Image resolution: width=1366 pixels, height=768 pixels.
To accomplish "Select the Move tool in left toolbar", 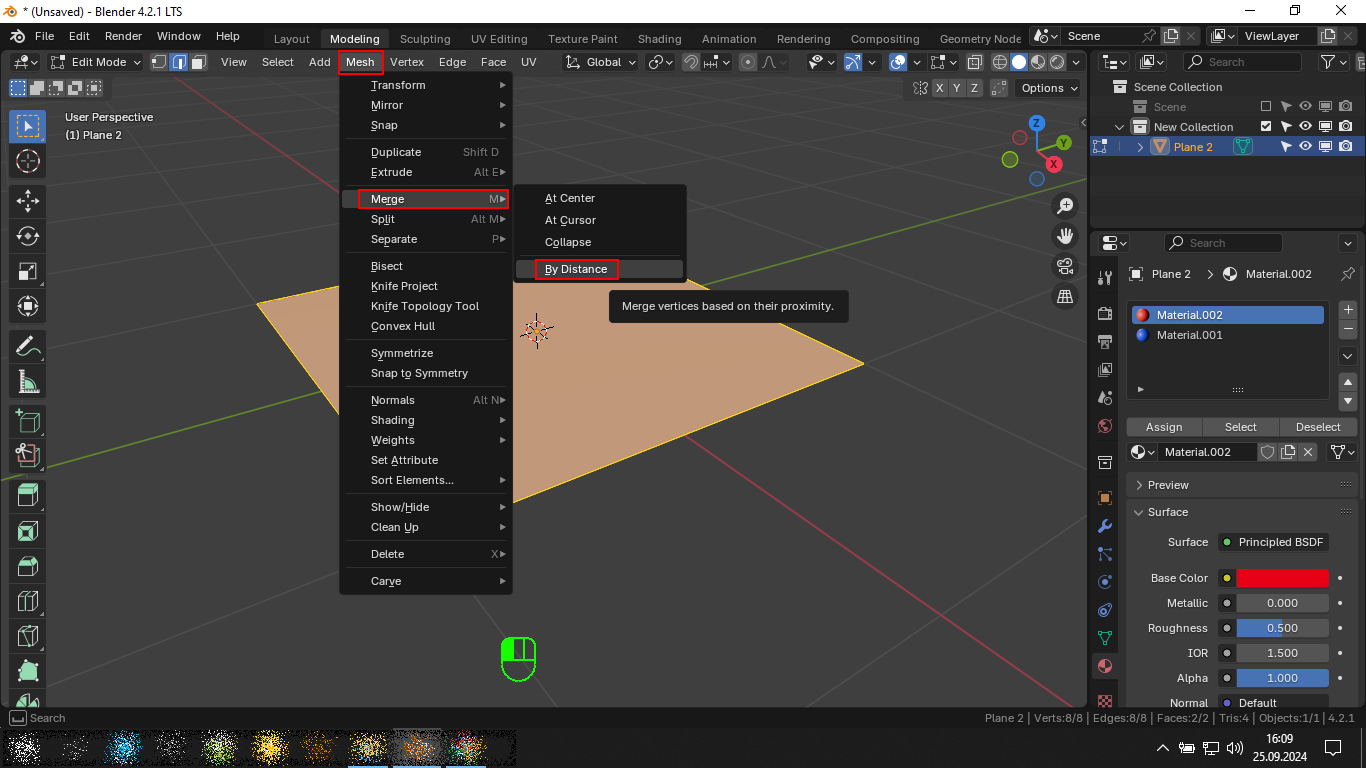I will click(x=28, y=201).
